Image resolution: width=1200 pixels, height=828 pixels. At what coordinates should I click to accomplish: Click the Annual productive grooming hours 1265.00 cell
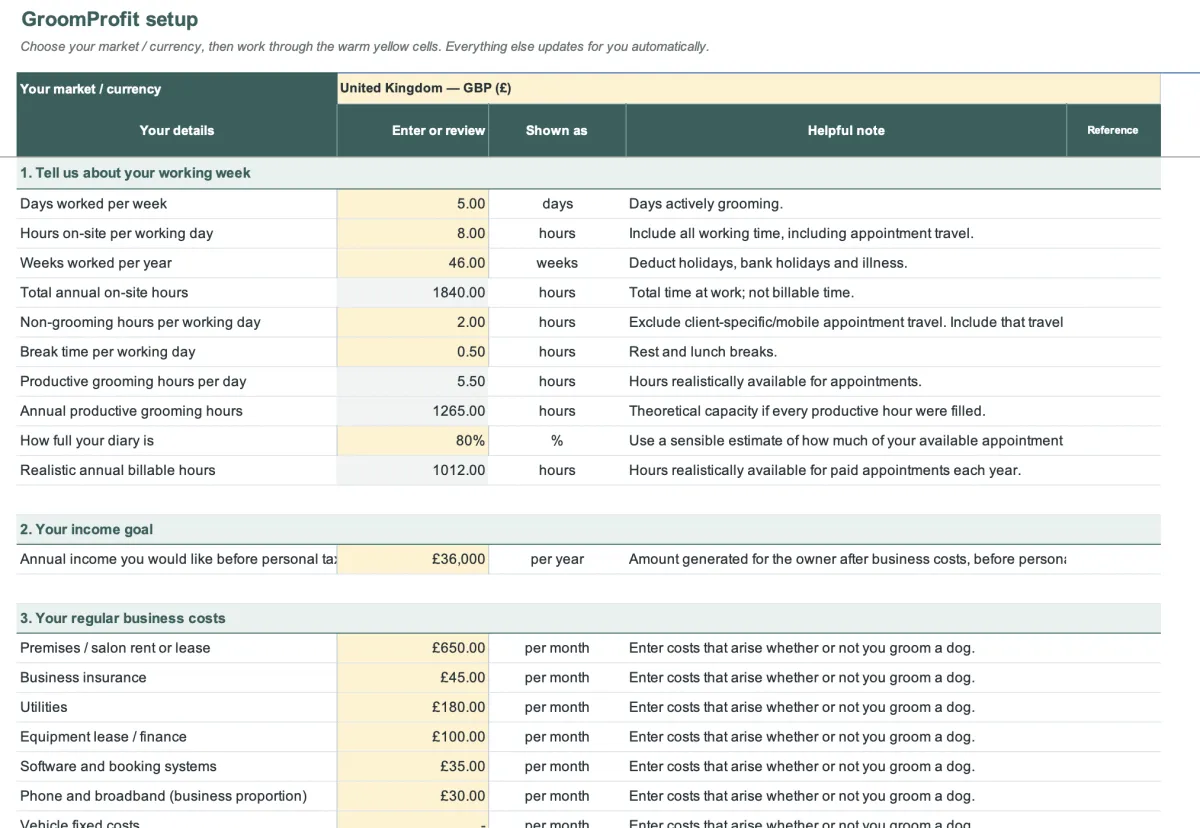click(412, 411)
